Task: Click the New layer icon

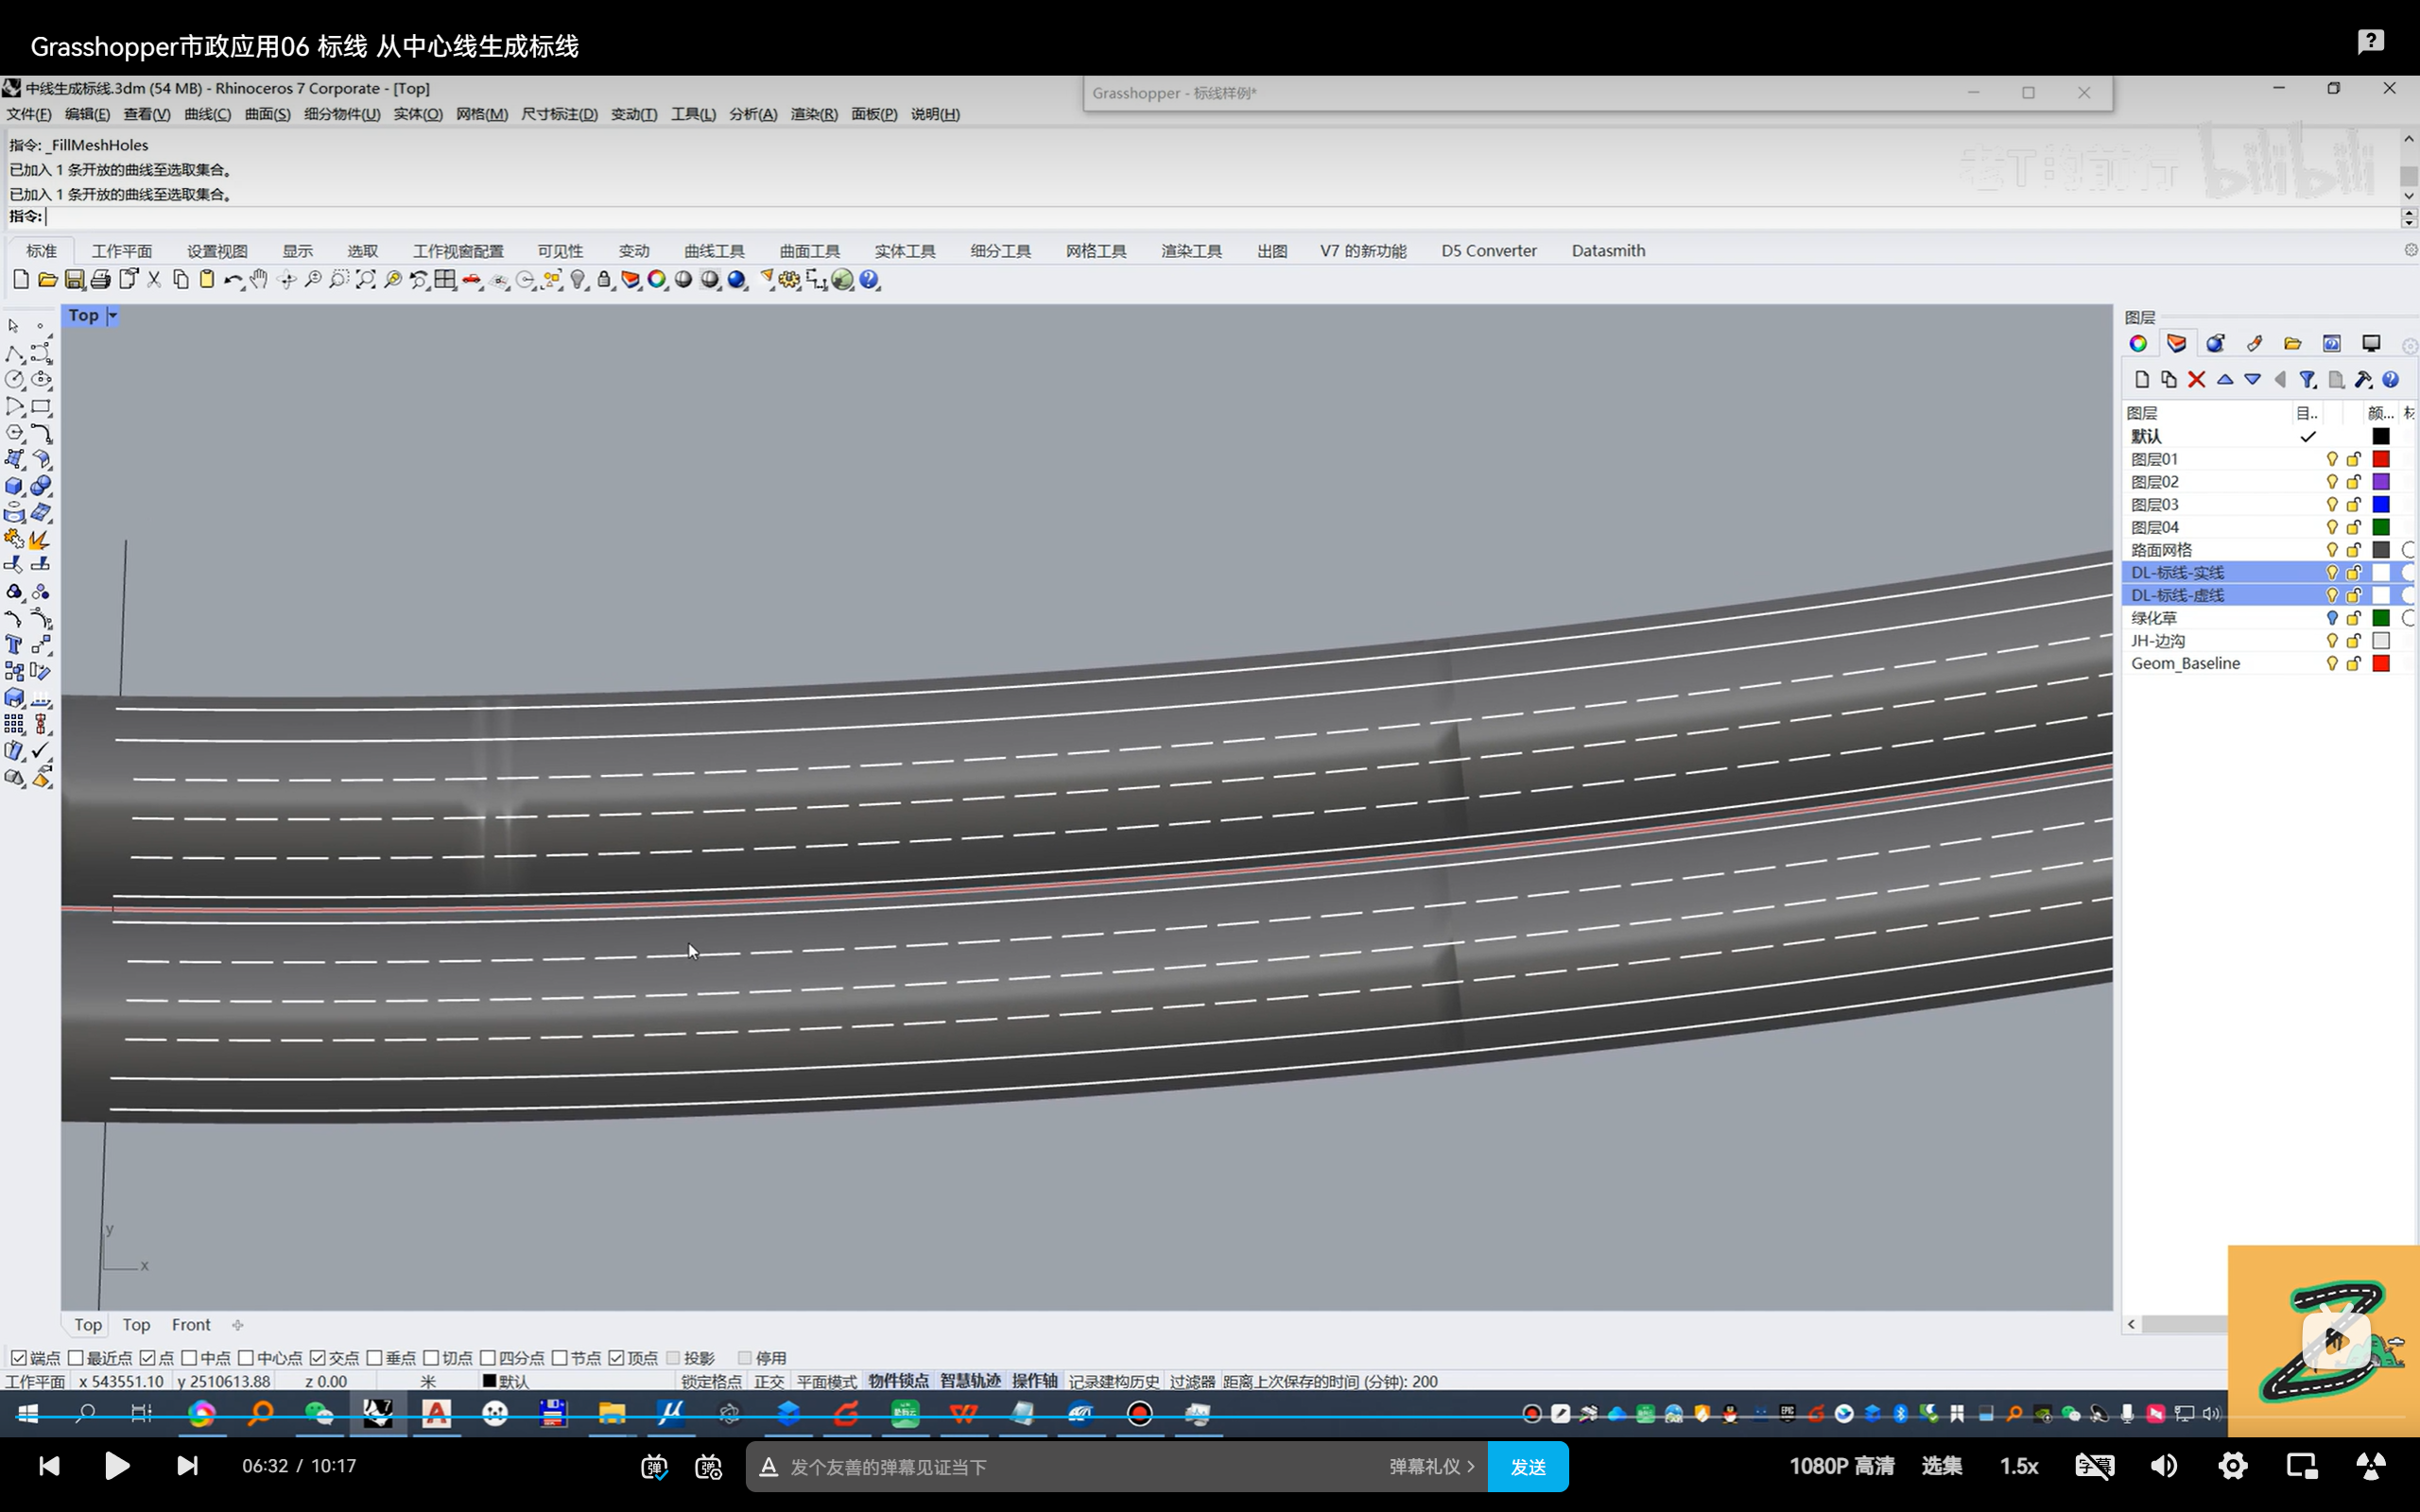Action: (2141, 380)
